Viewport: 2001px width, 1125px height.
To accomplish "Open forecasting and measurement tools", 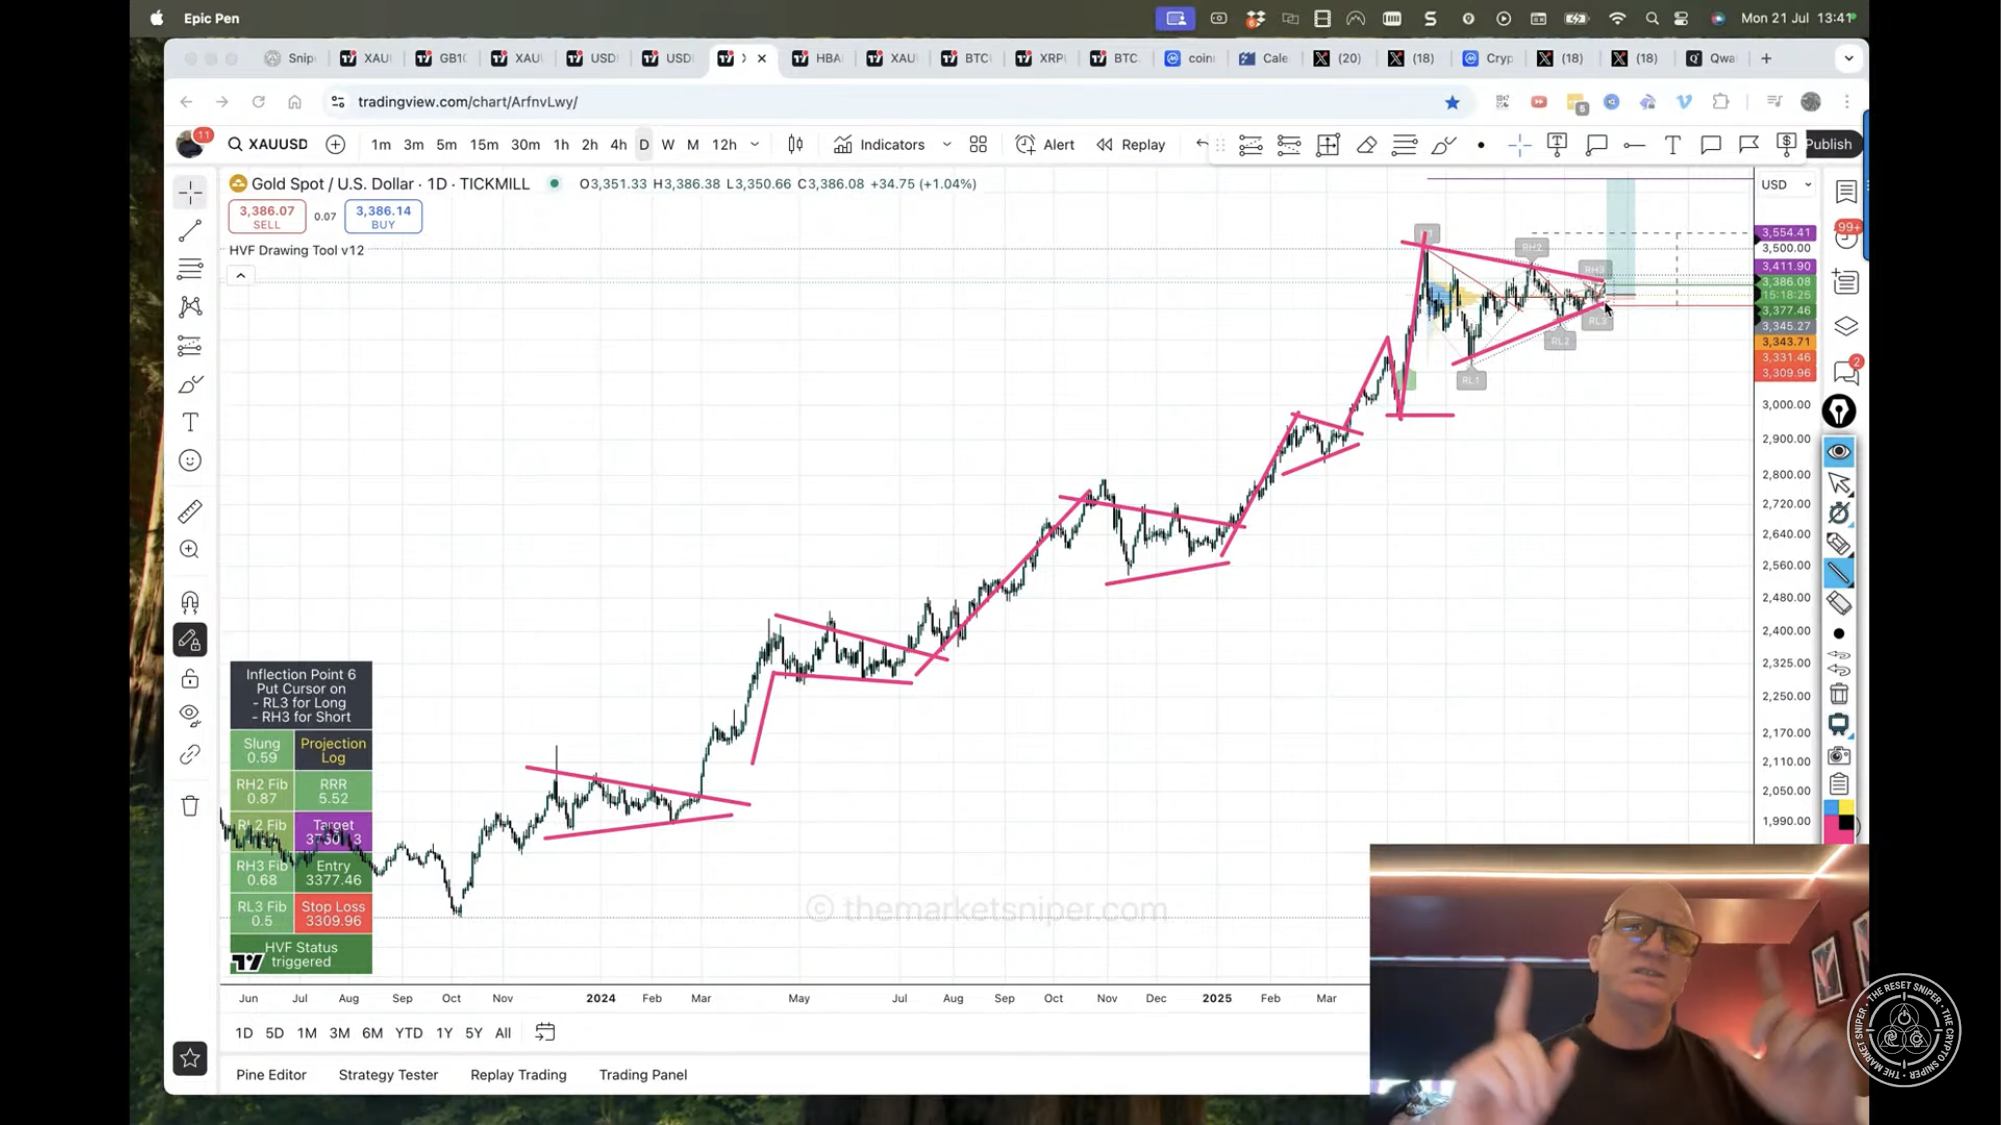I will (190, 346).
